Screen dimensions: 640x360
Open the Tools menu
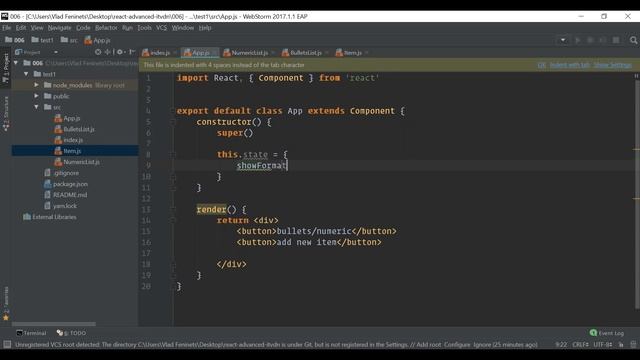(144, 28)
